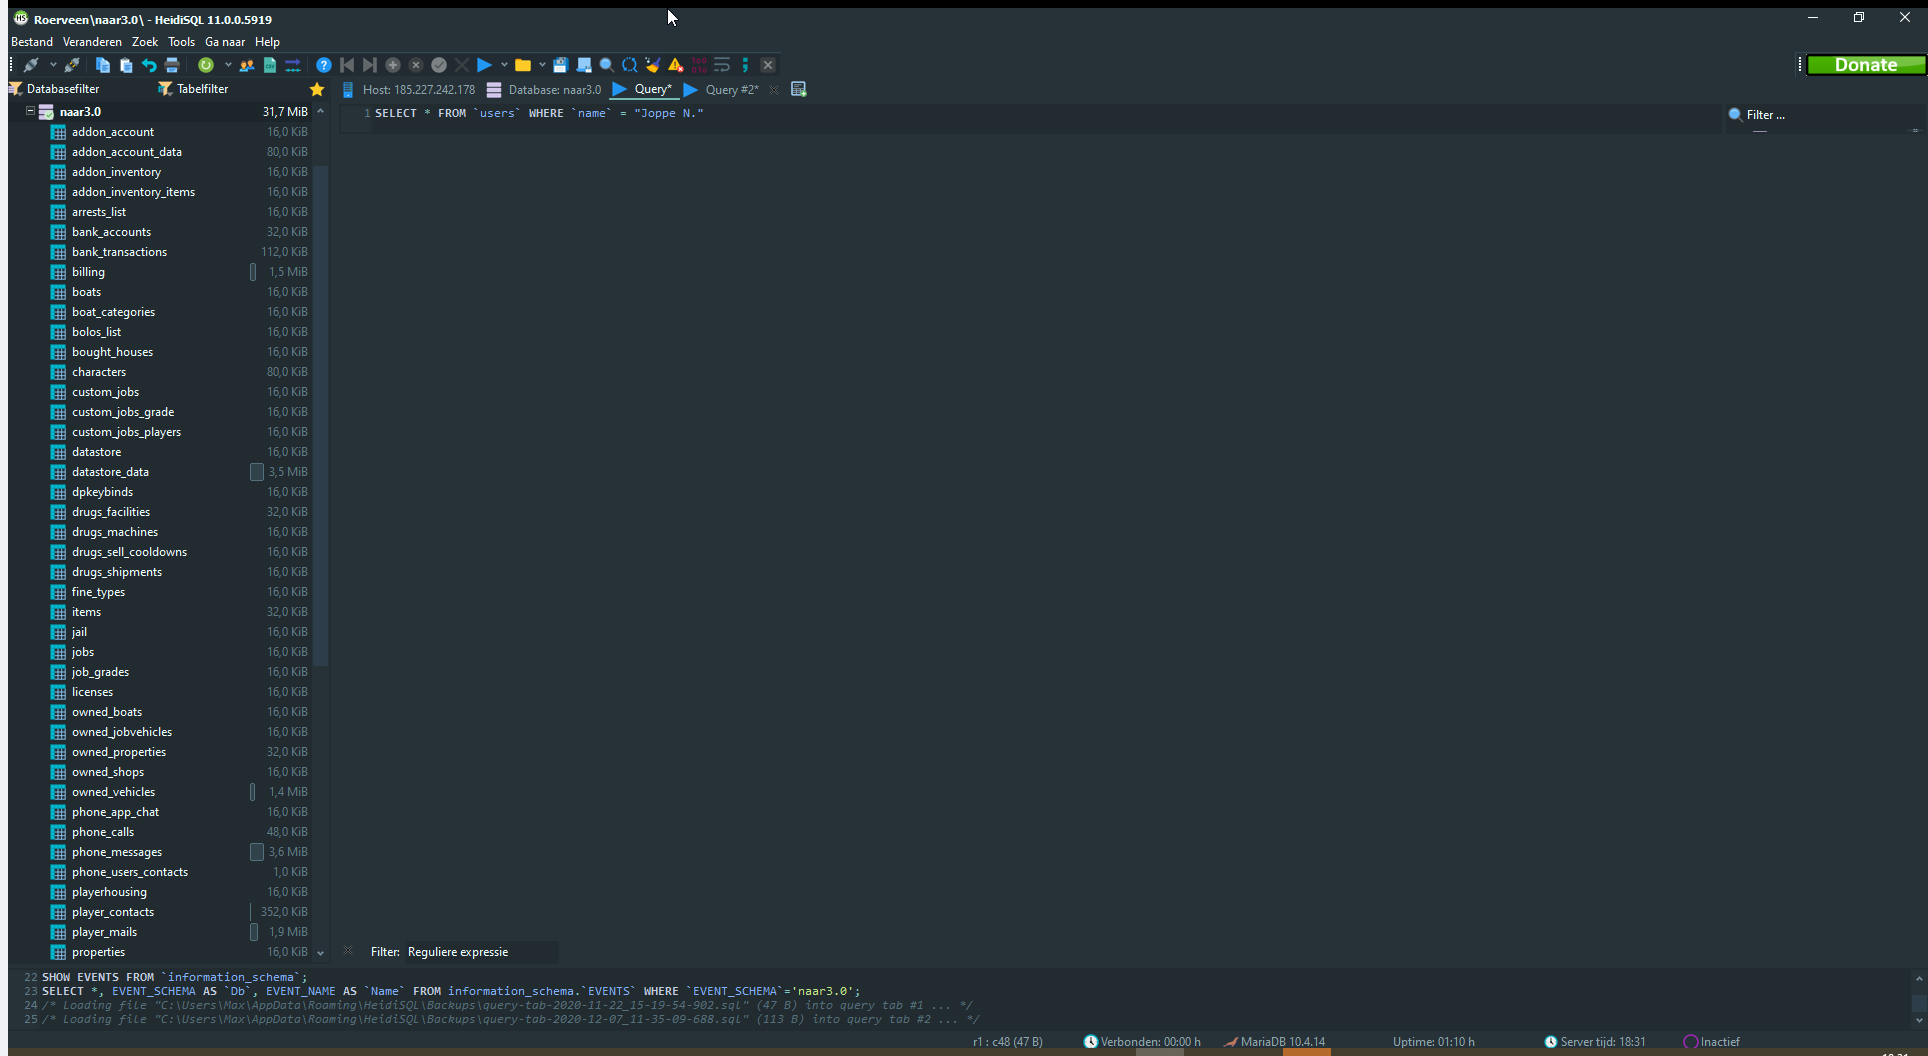Run the query with the blue play icon
The width and height of the screenshot is (1928, 1056).
[x=484, y=65]
